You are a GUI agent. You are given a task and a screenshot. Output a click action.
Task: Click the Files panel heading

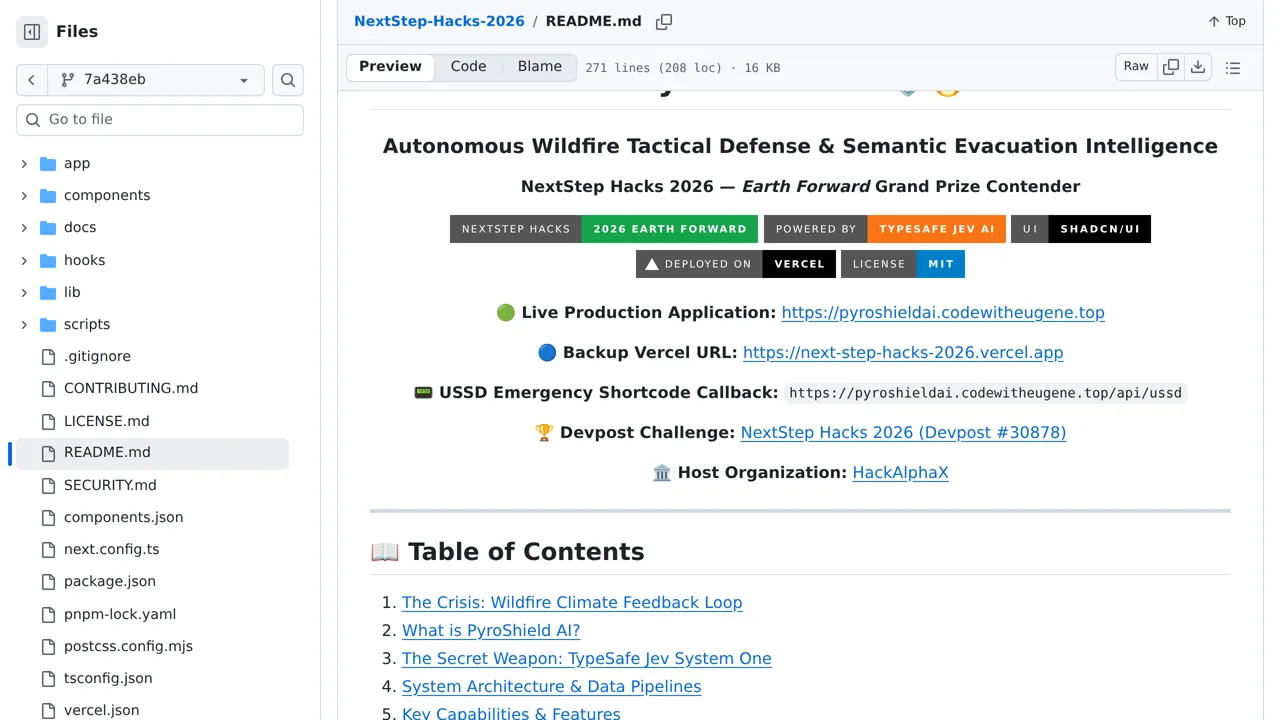coord(77,32)
